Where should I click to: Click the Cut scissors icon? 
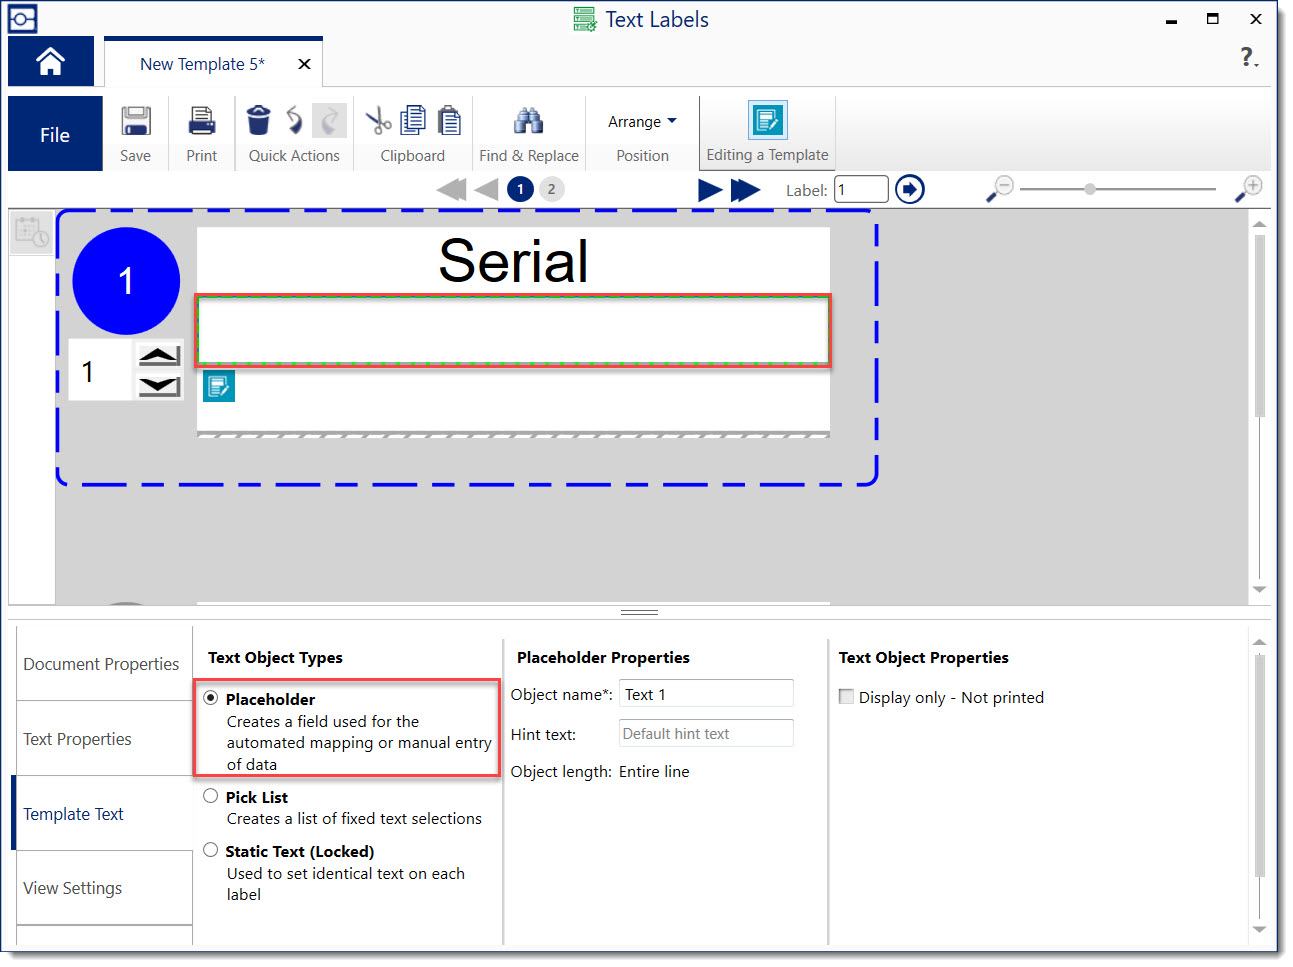(x=377, y=118)
